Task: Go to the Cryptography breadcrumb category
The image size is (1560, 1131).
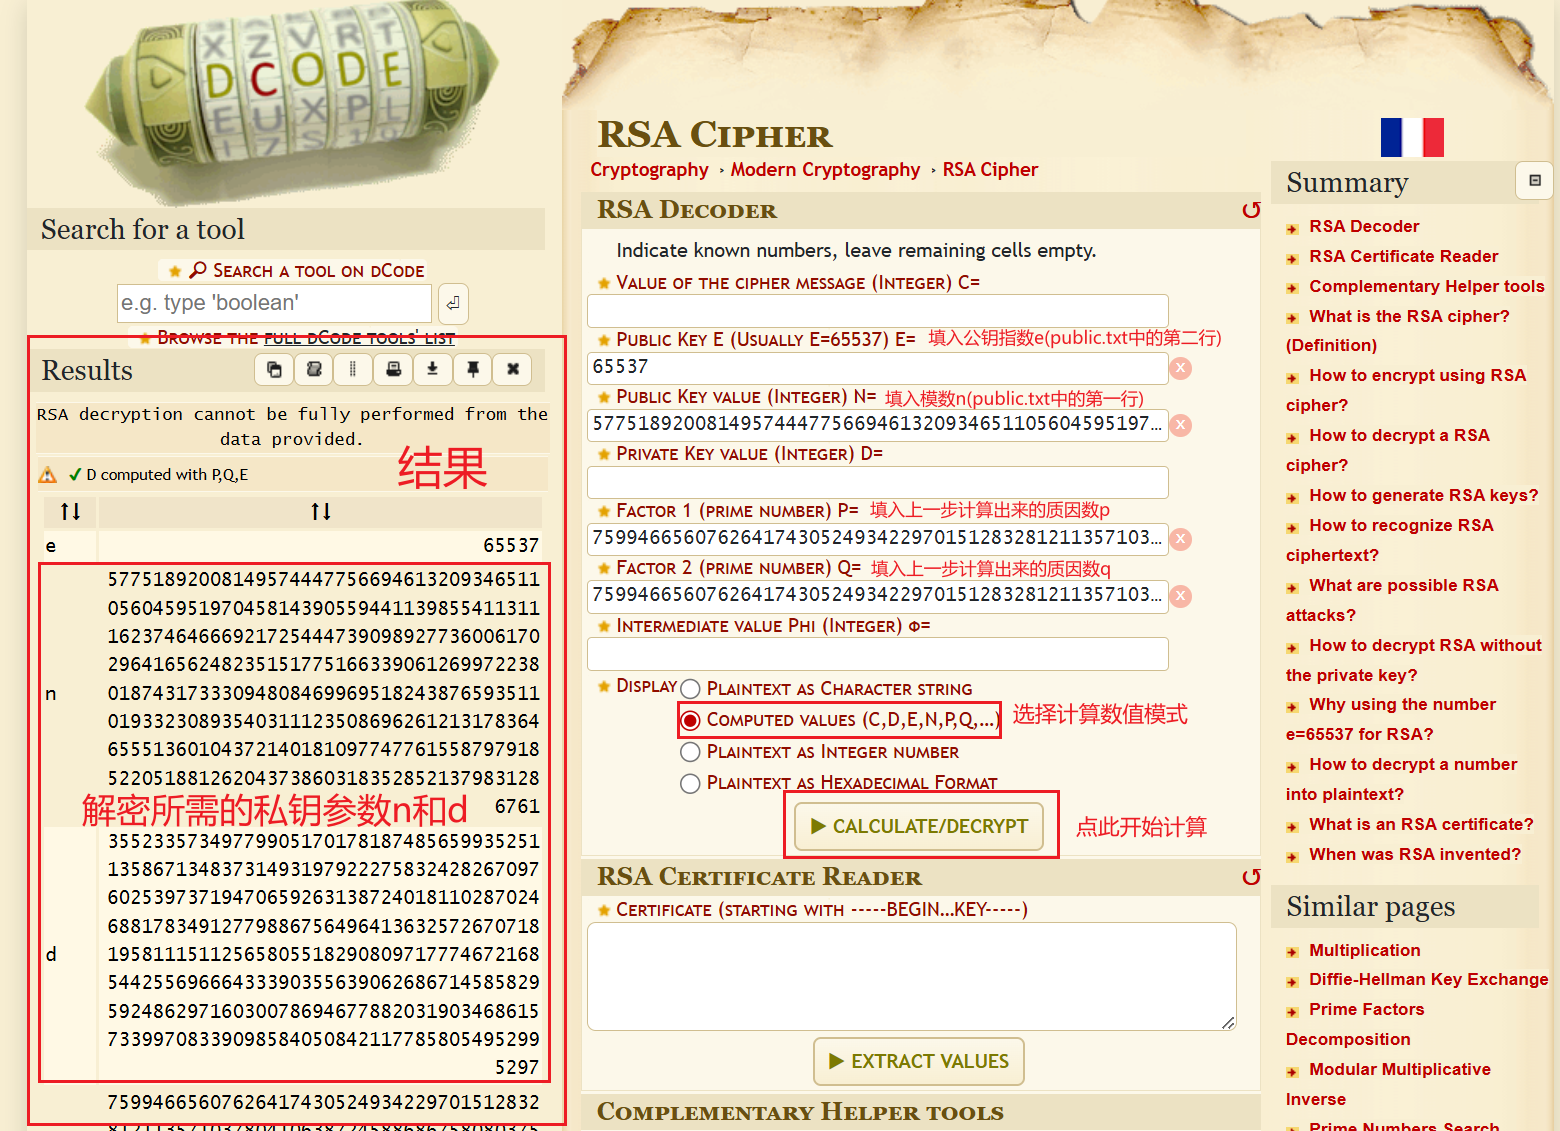Action: pyautogui.click(x=649, y=170)
